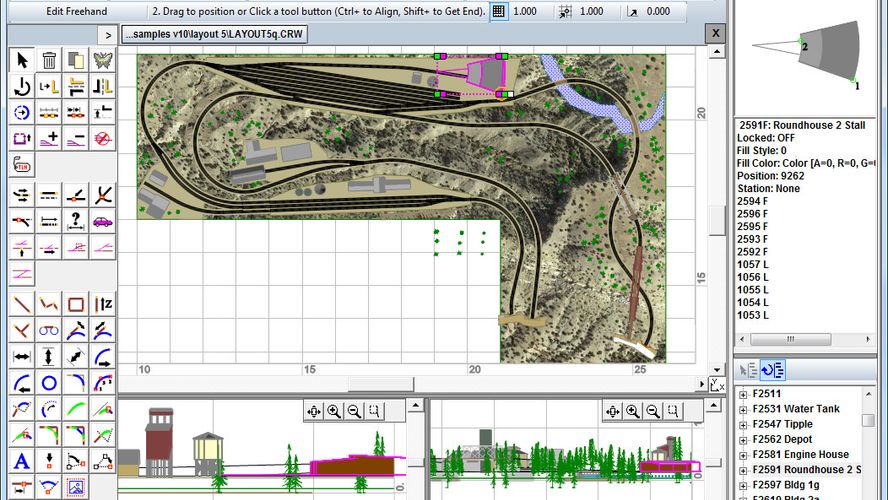The height and width of the screenshot is (500, 888).
Task: Click the purple car icon
Action: click(102, 220)
